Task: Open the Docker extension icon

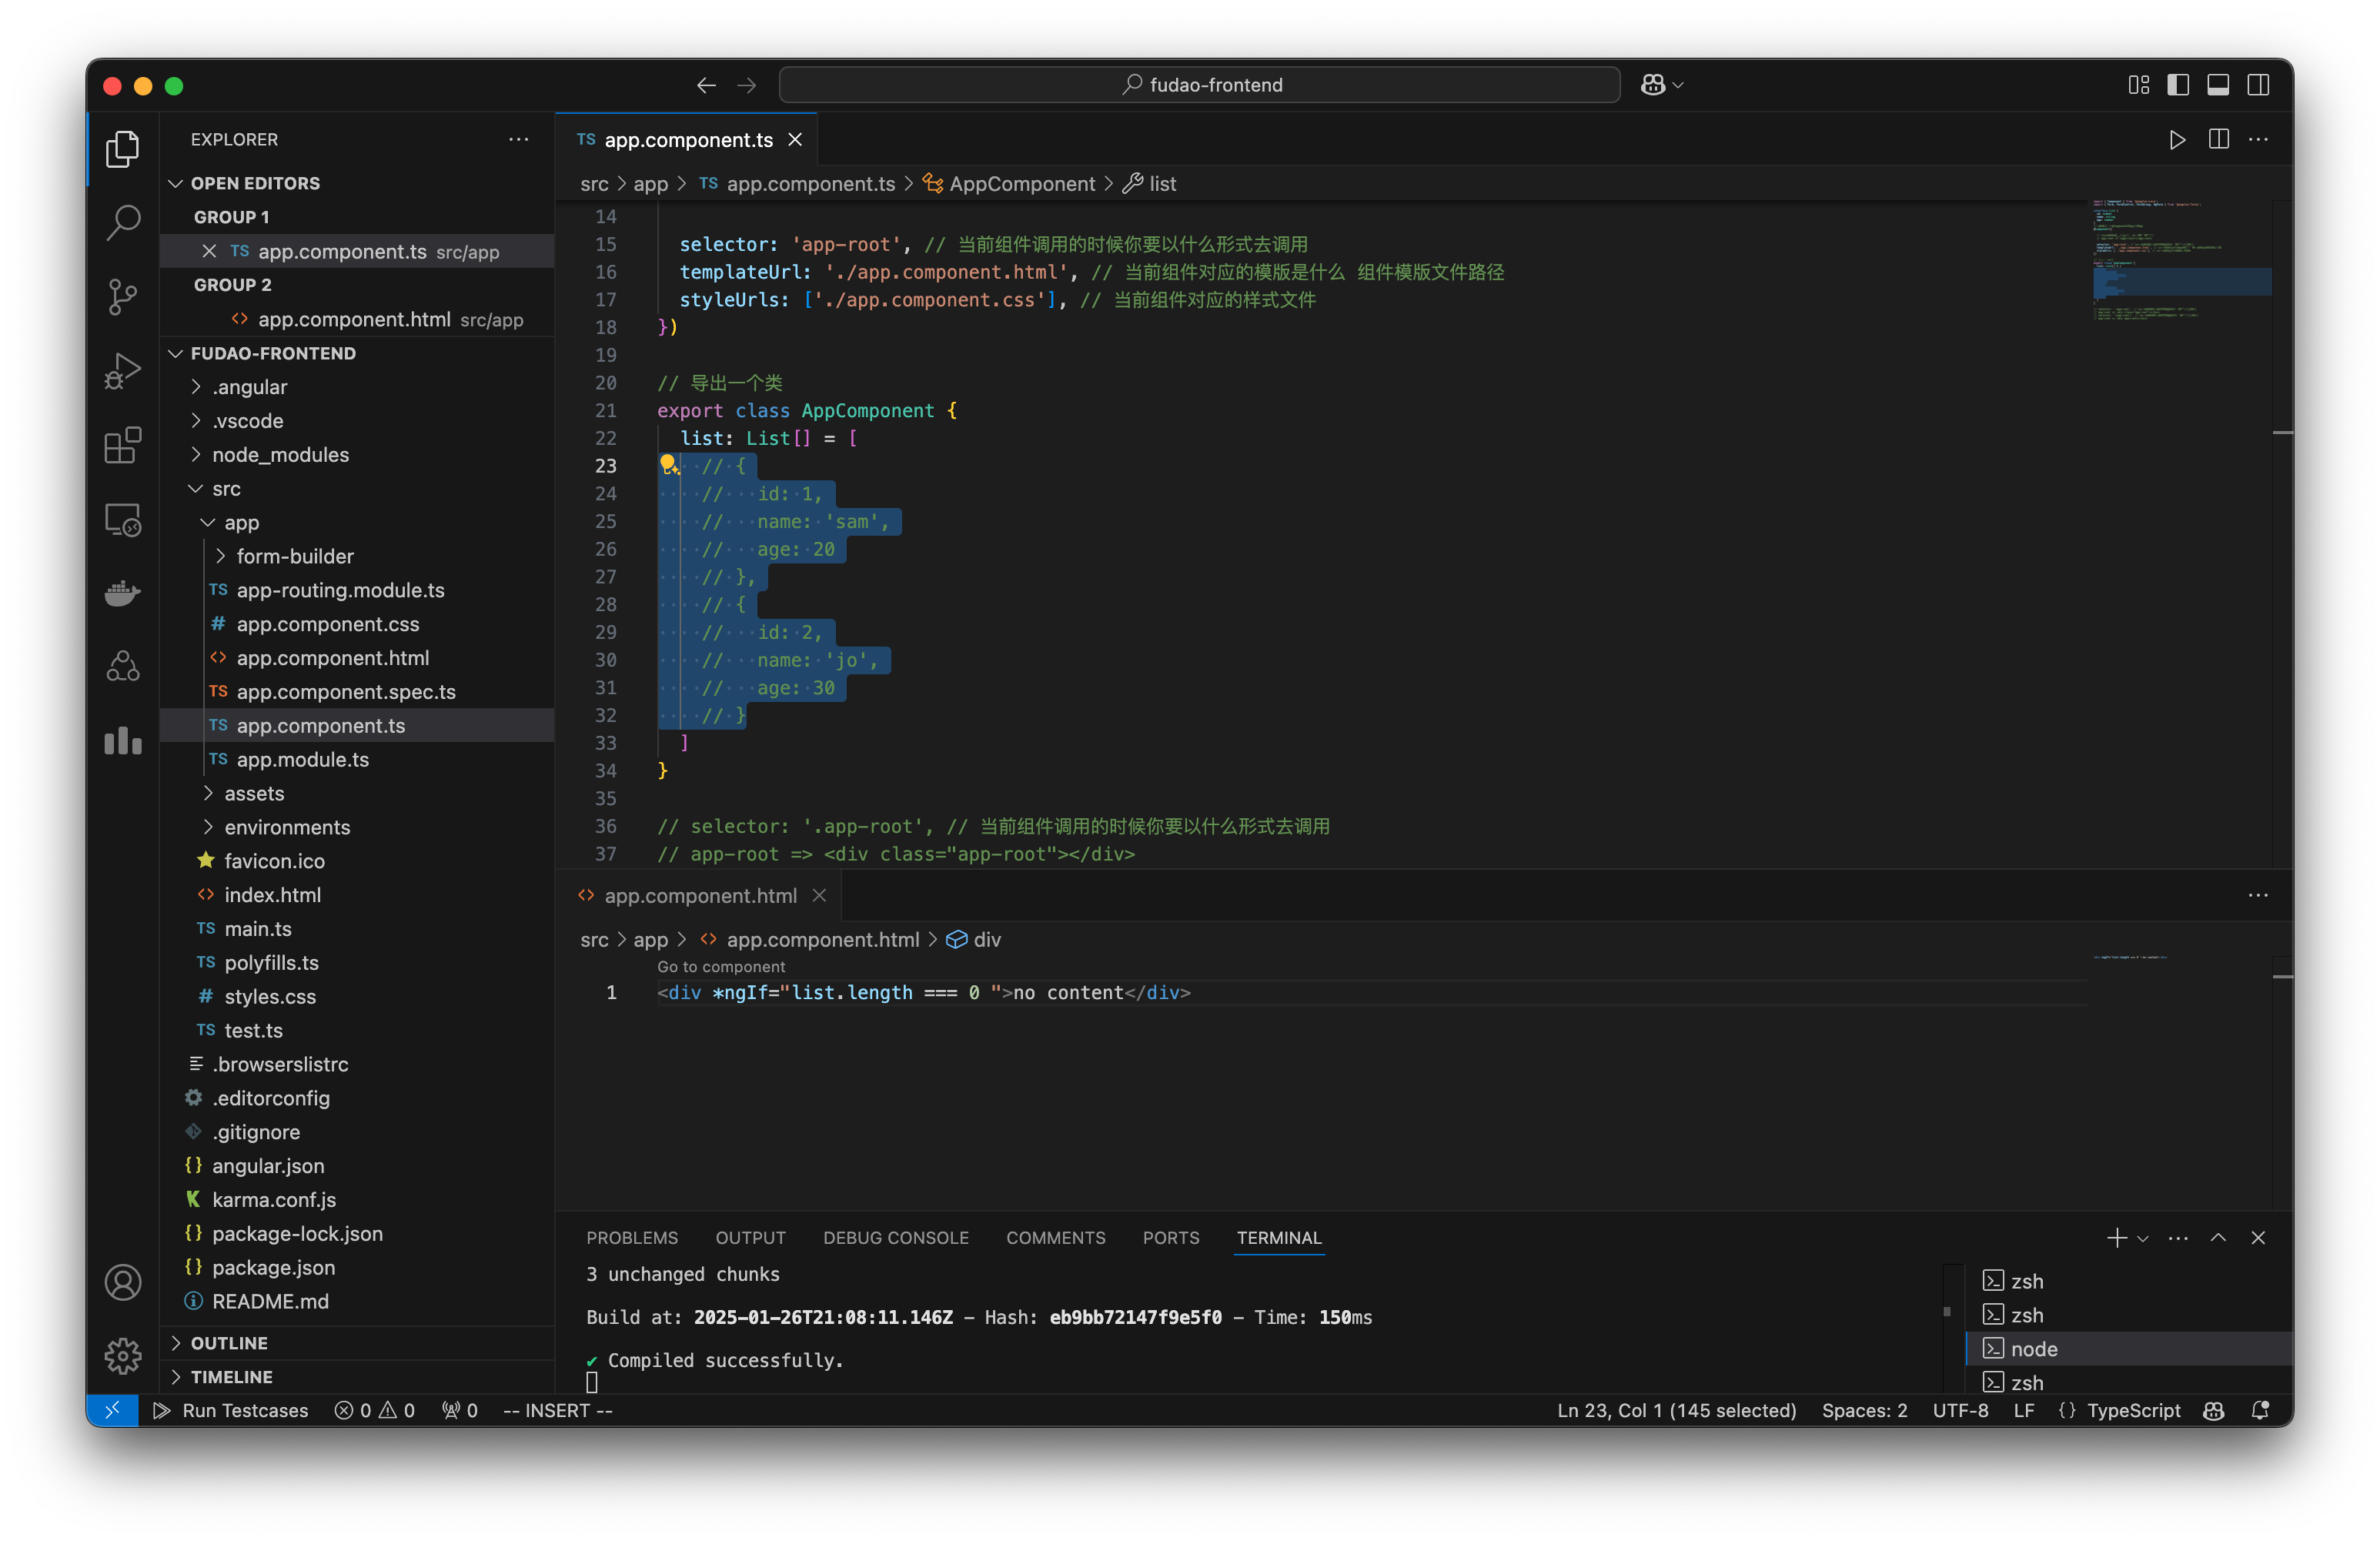Action: [122, 593]
